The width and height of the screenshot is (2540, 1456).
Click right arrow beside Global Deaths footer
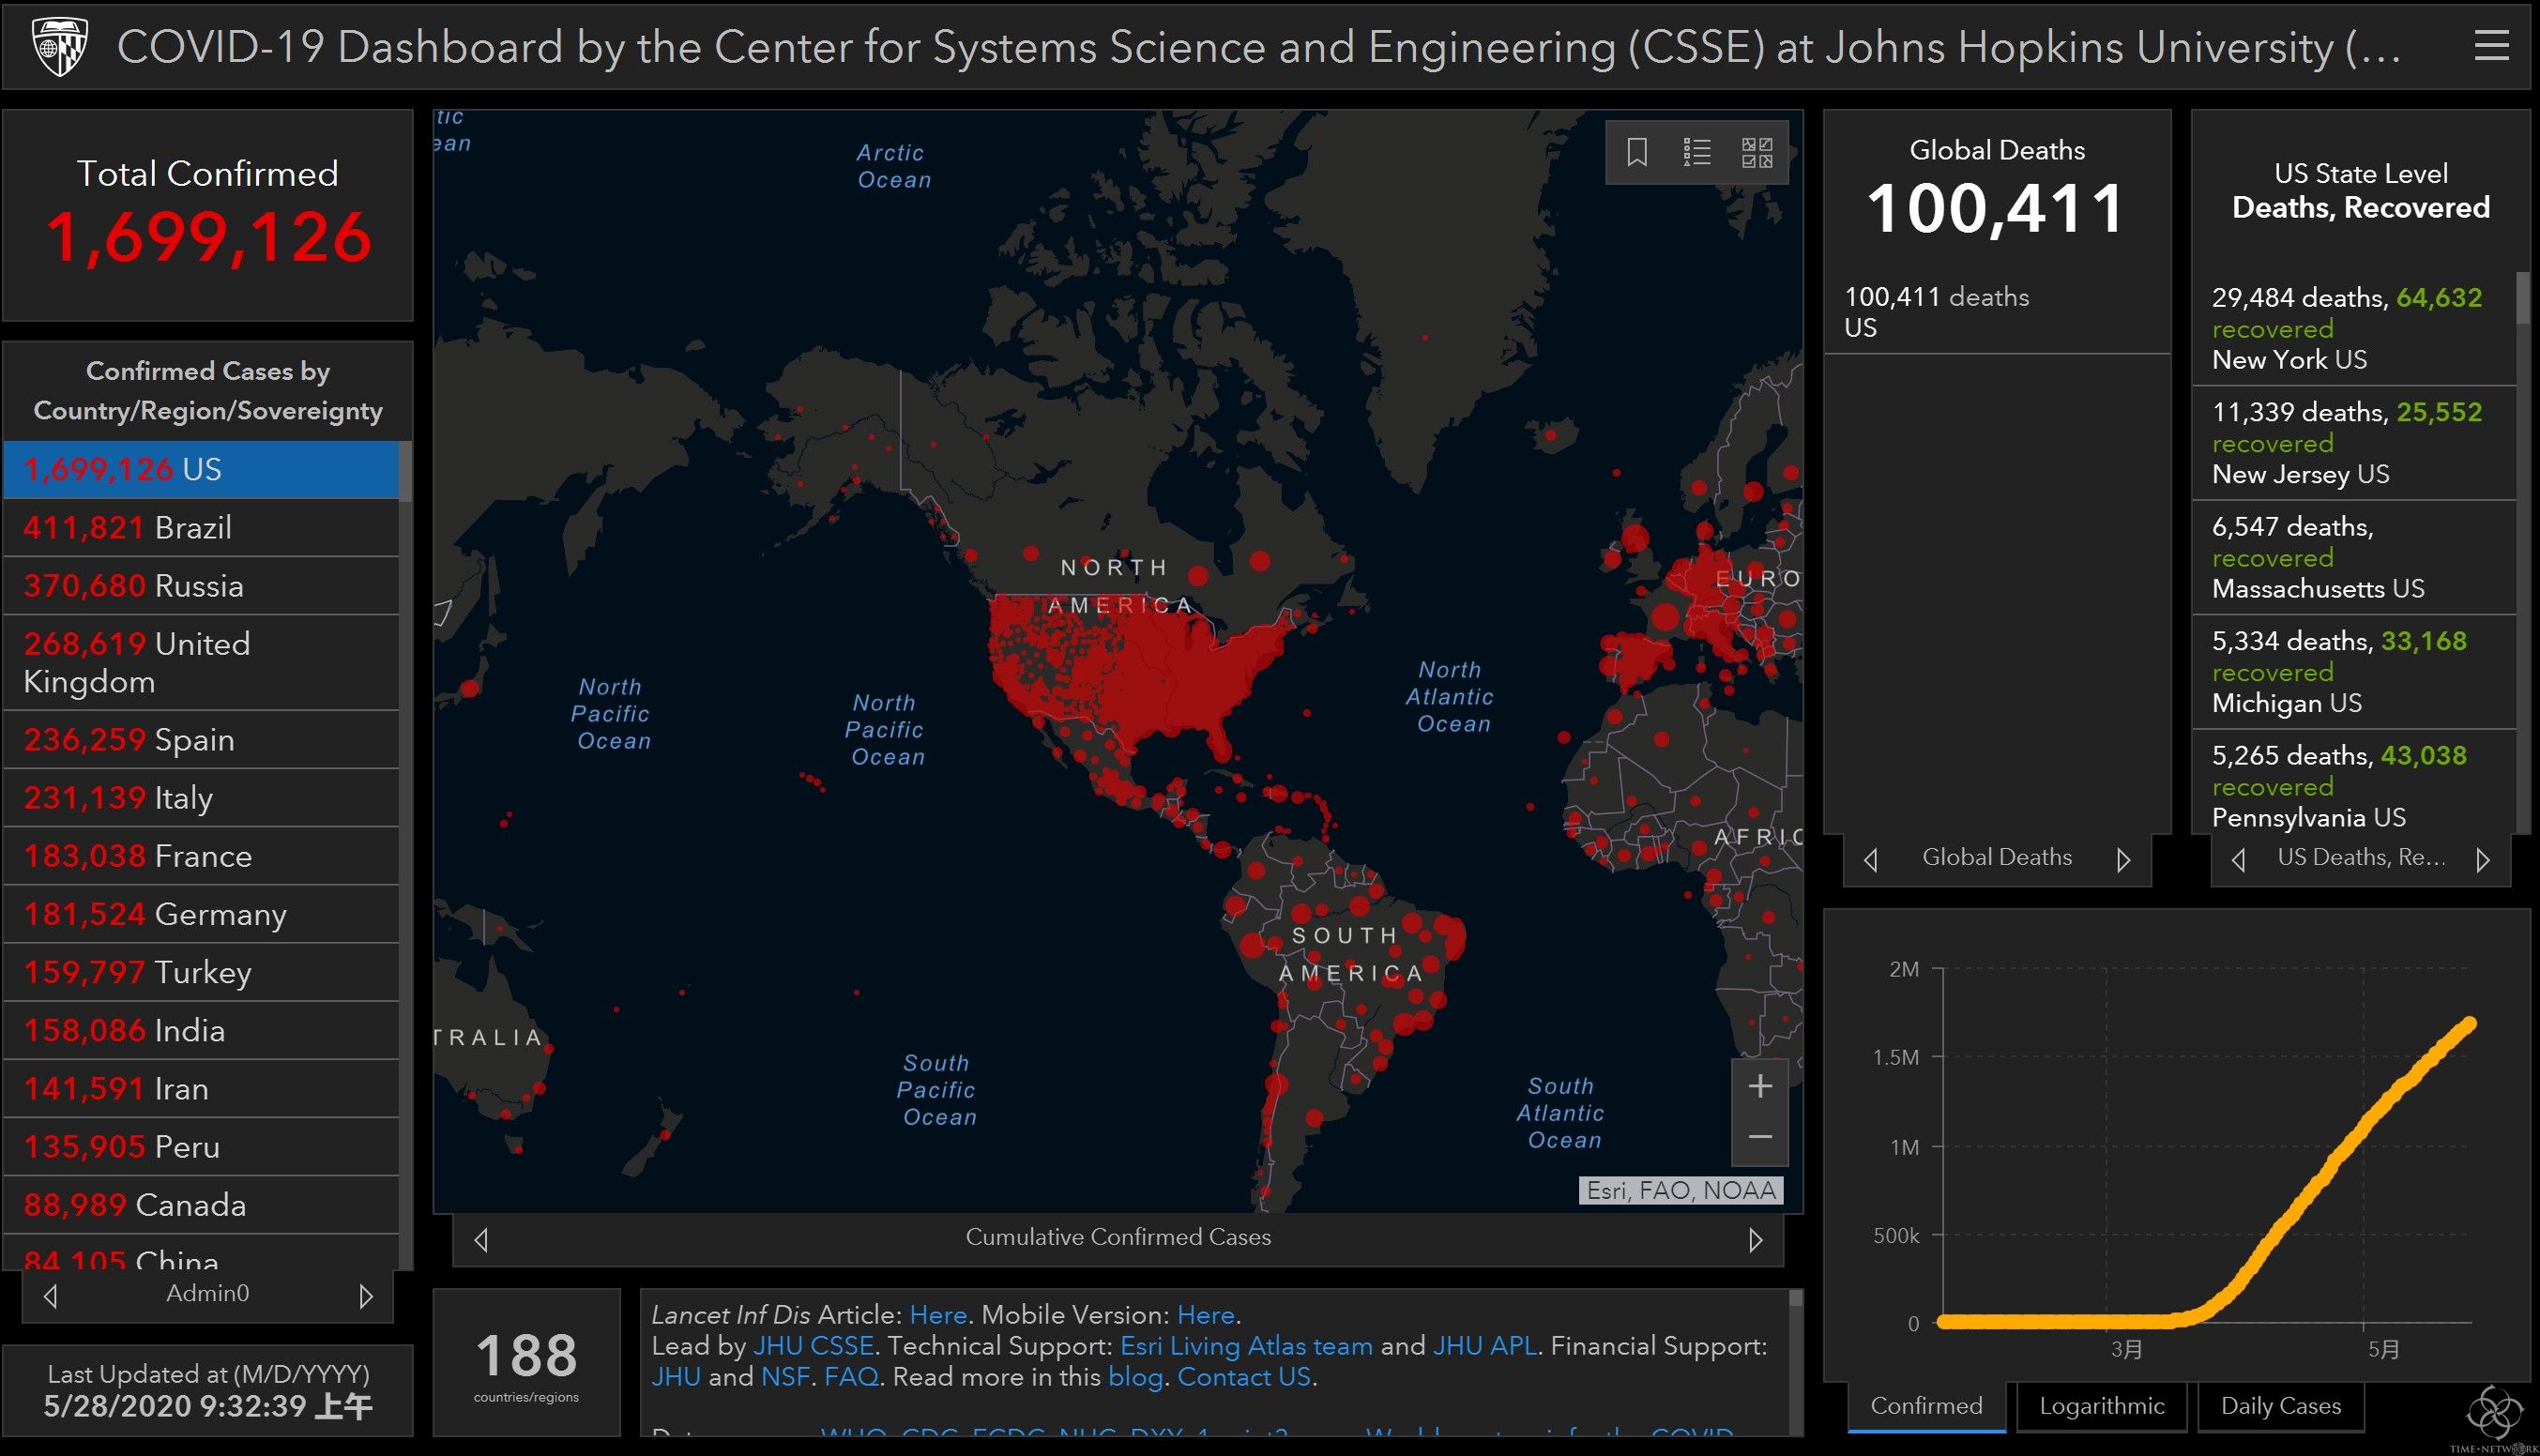pyautogui.click(x=2123, y=859)
